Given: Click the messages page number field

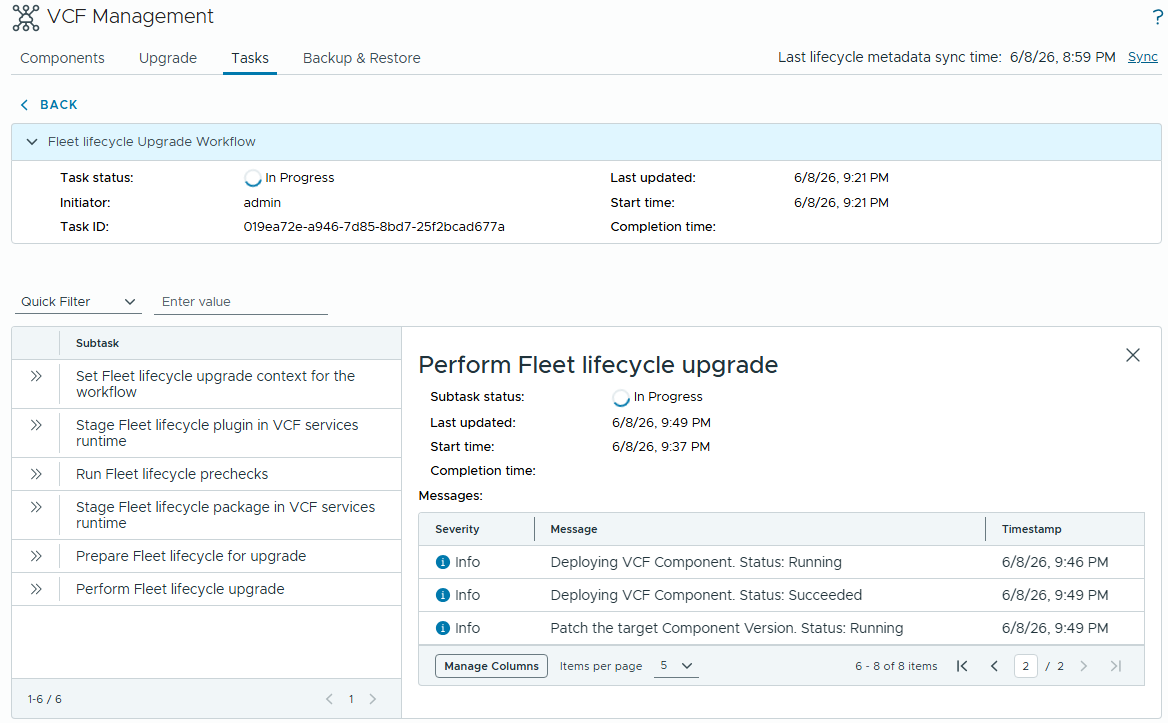Looking at the screenshot, I should pyautogui.click(x=1026, y=666).
